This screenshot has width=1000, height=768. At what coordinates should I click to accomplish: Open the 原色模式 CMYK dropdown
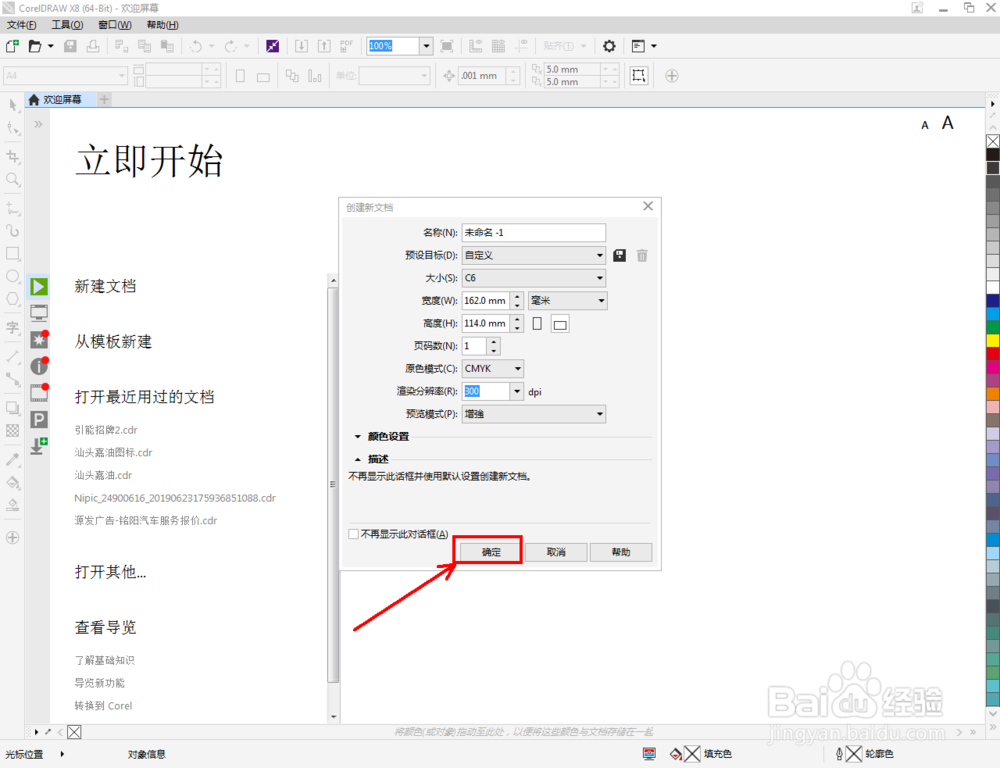[x=493, y=369]
